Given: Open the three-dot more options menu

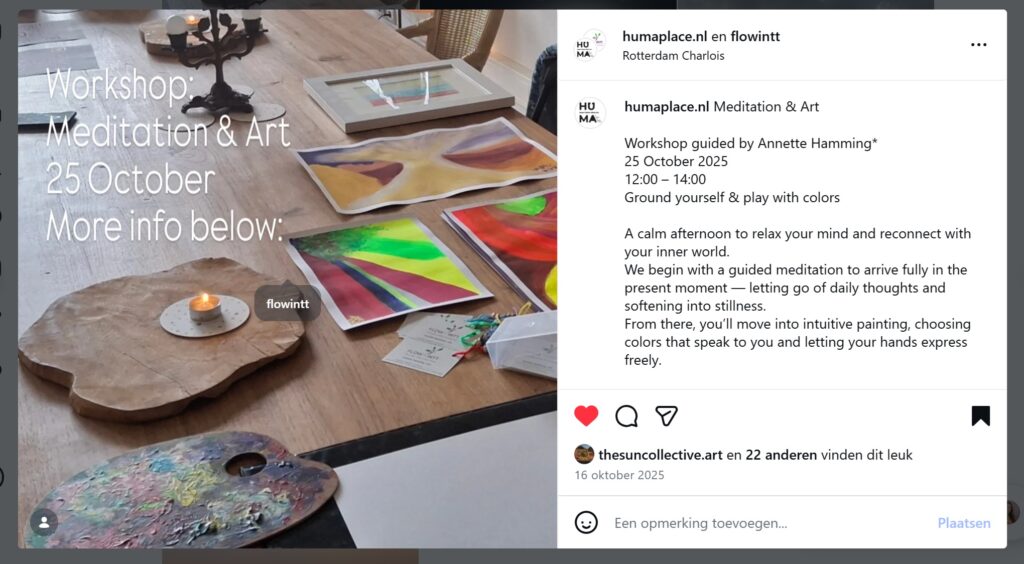Looking at the screenshot, I should (x=978, y=44).
